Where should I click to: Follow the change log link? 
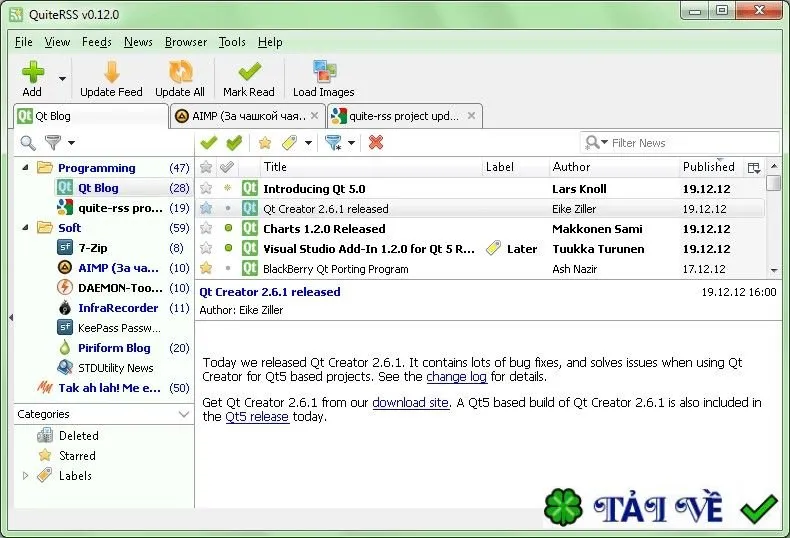[456, 377]
